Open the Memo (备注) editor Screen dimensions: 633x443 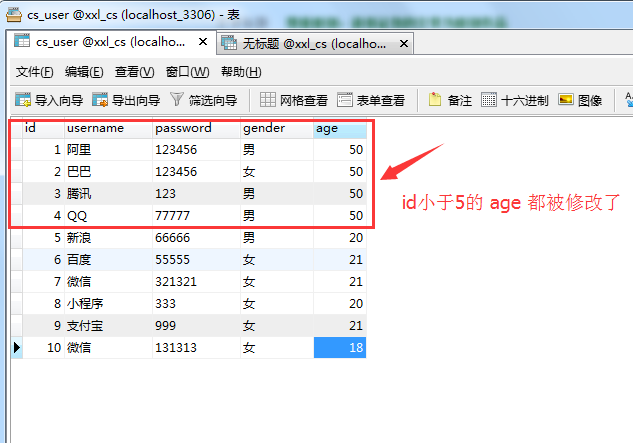[450, 100]
